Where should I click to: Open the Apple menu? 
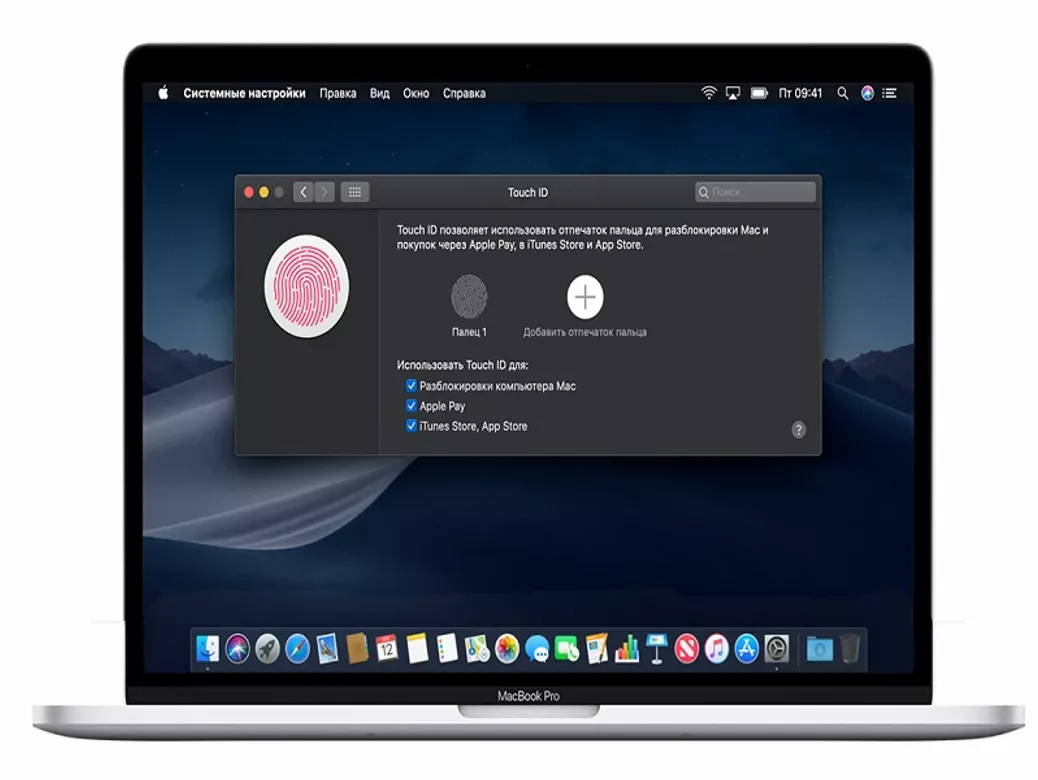click(164, 93)
